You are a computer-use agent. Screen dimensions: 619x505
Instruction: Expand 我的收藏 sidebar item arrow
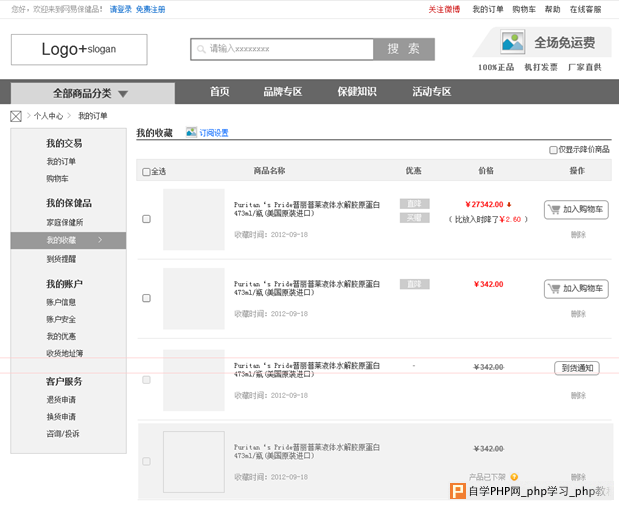[100, 241]
